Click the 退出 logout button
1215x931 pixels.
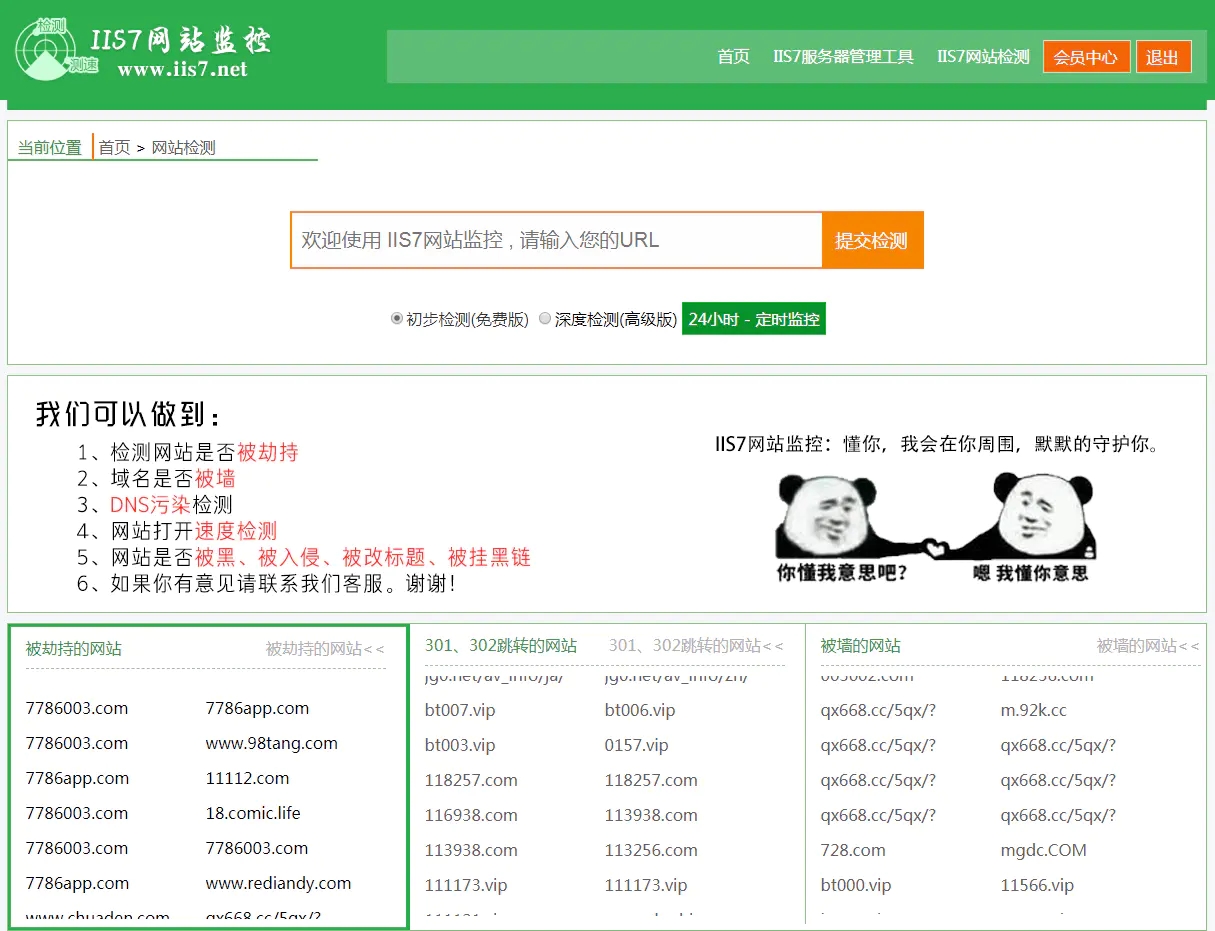click(x=1162, y=57)
